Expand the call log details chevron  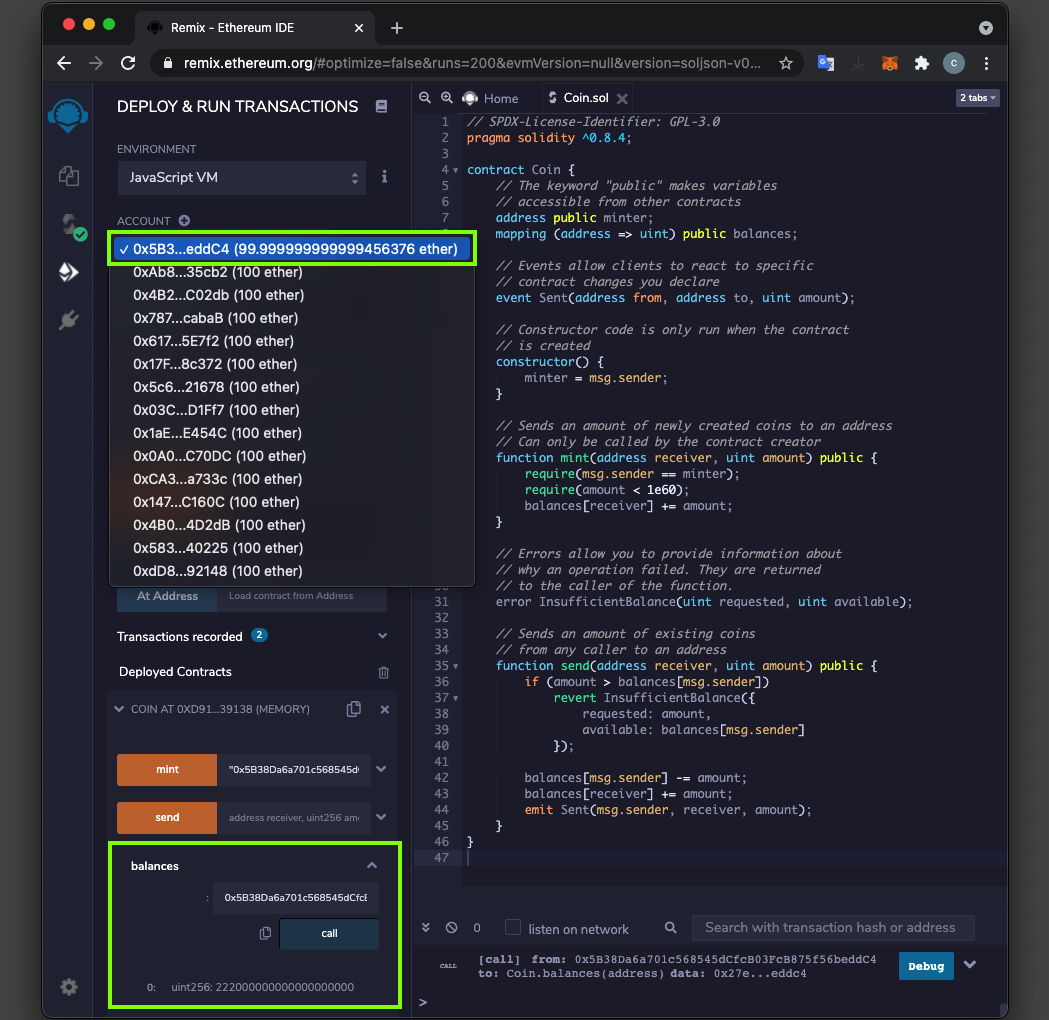pos(969,964)
